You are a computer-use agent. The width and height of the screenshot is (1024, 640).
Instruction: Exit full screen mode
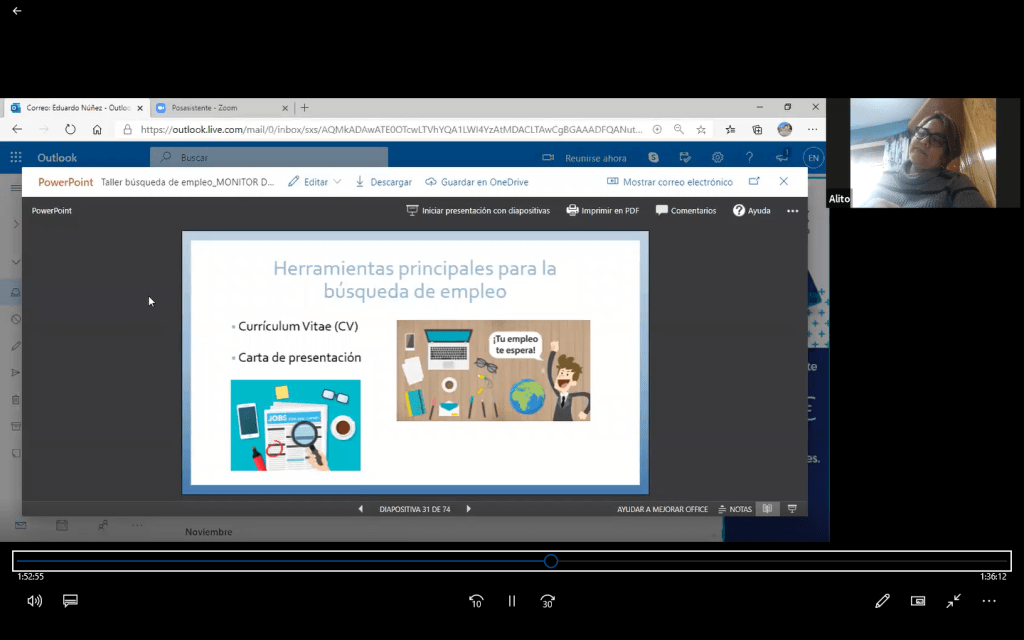(x=954, y=601)
